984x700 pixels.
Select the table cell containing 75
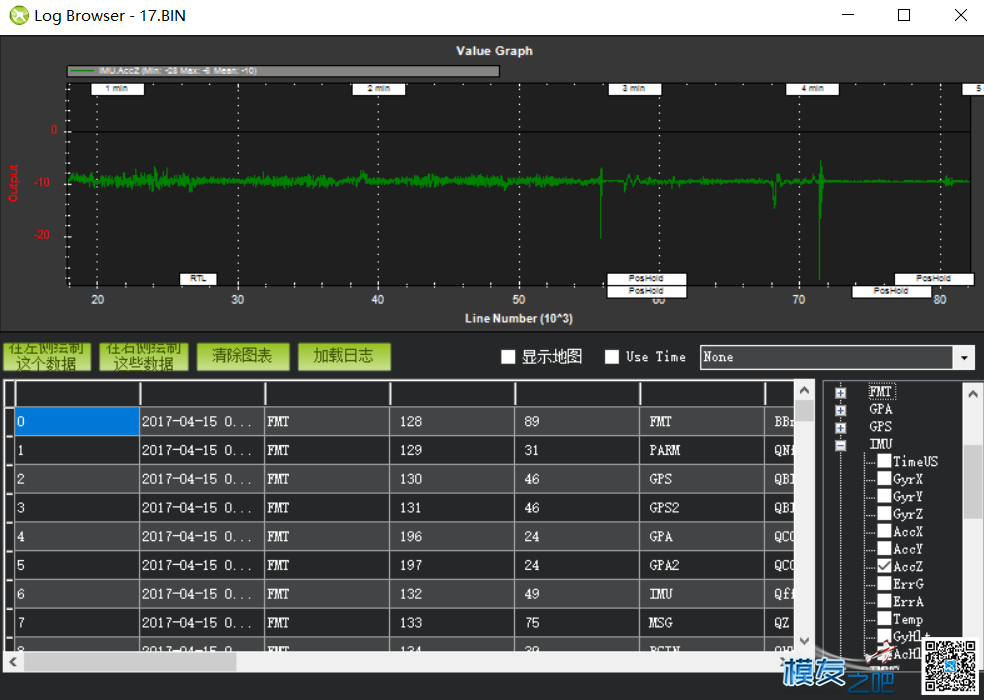[577, 623]
